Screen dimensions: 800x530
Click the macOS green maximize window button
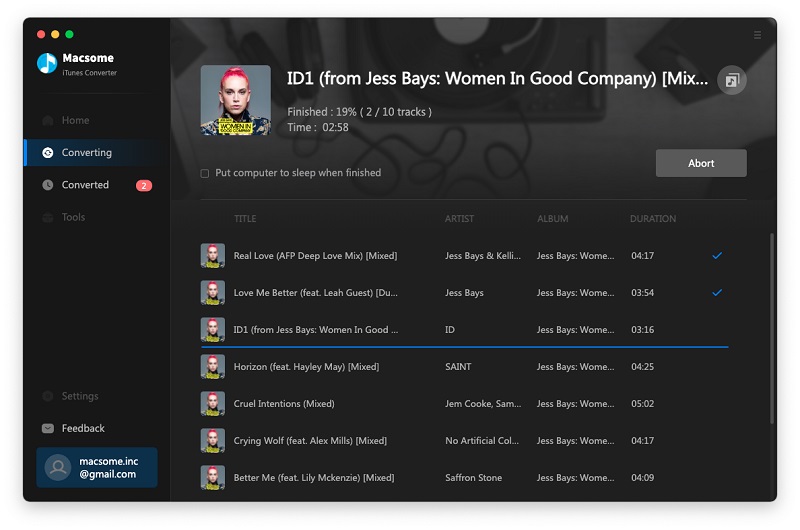69,34
